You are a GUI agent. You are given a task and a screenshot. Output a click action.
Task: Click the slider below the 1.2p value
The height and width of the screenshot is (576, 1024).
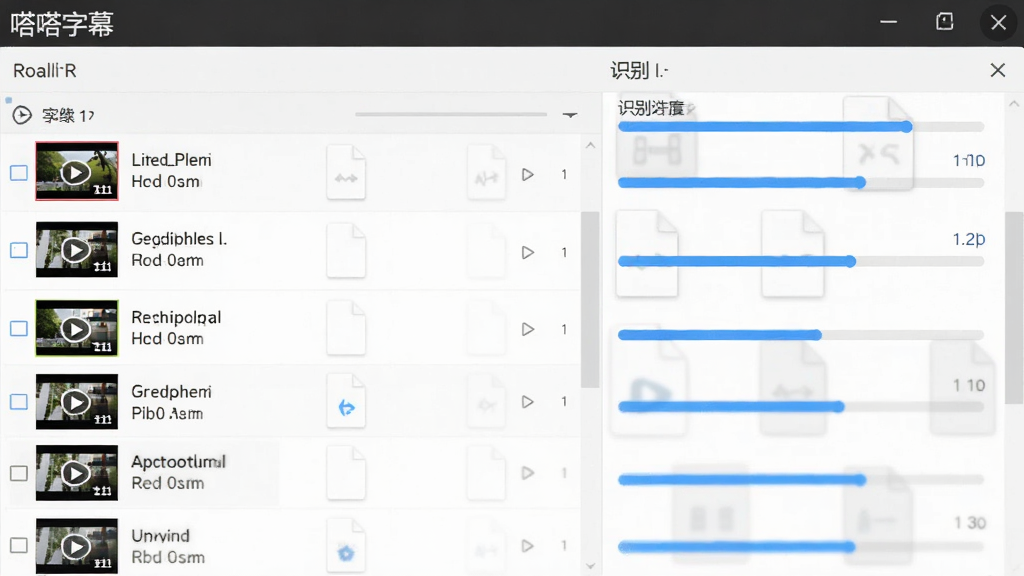tap(801, 262)
